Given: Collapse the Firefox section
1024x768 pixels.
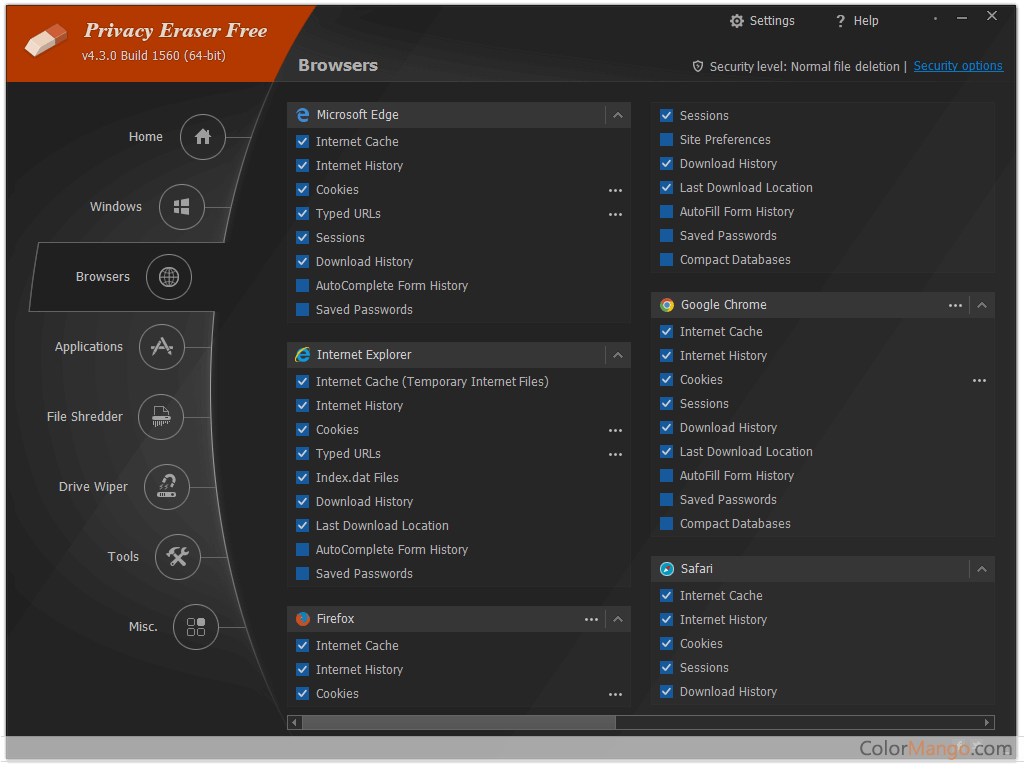Looking at the screenshot, I should pos(618,619).
